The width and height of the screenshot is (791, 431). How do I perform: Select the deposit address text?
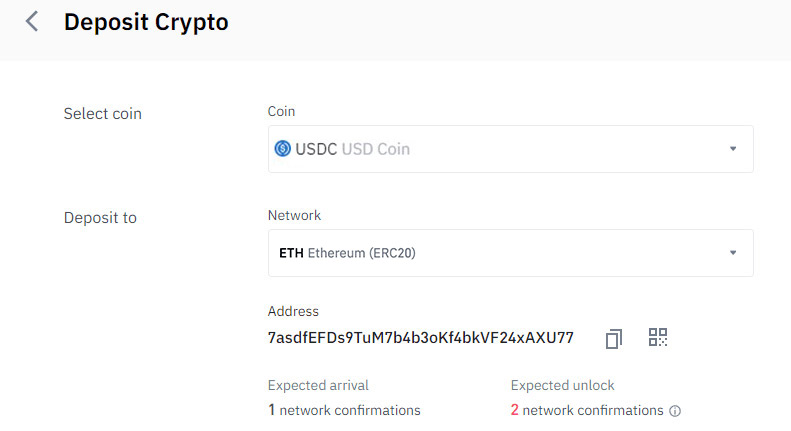coord(421,338)
